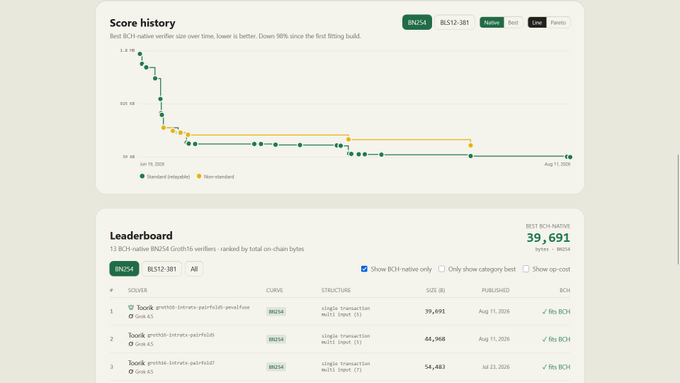Viewport: 680px width, 383px height.
Task: Show All curves in leaderboard
Action: coord(194,269)
